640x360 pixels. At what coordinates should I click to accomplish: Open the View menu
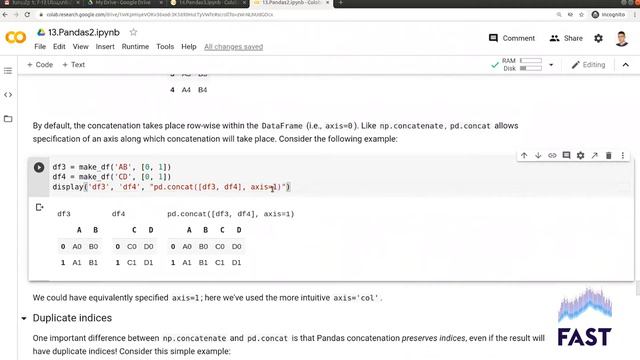[x=80, y=47]
